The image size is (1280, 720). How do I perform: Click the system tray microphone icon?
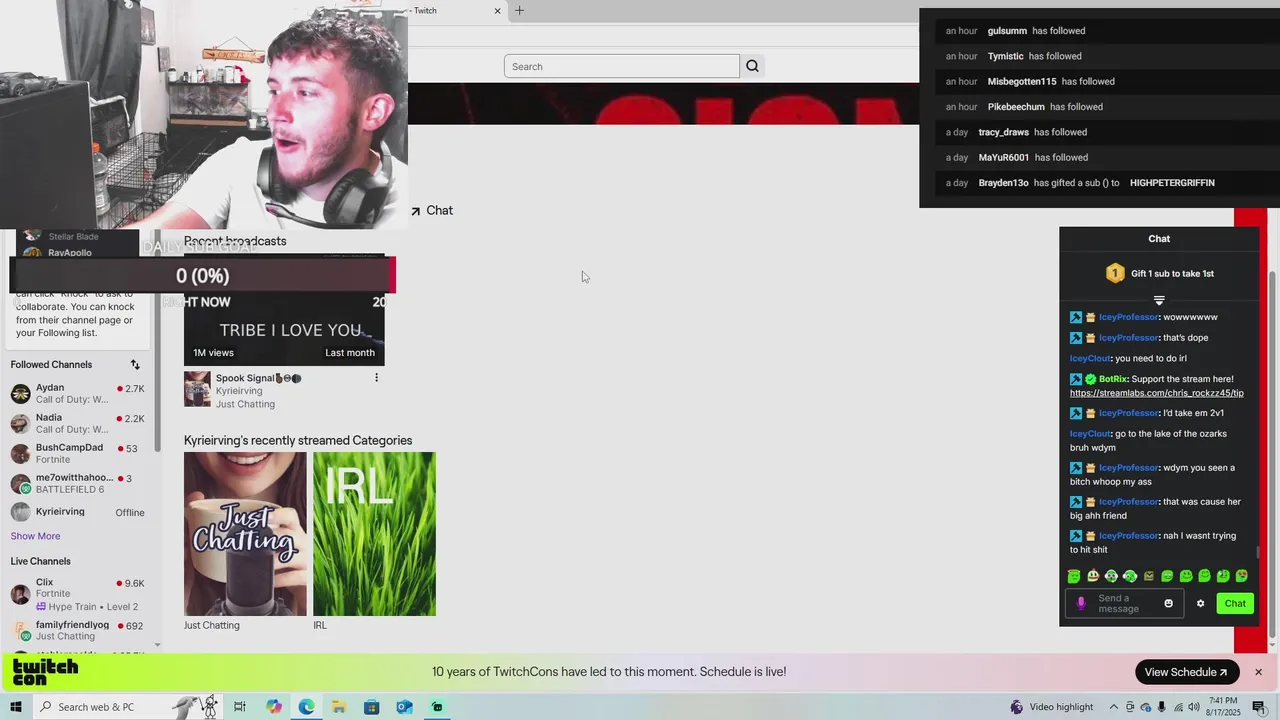click(1162, 707)
